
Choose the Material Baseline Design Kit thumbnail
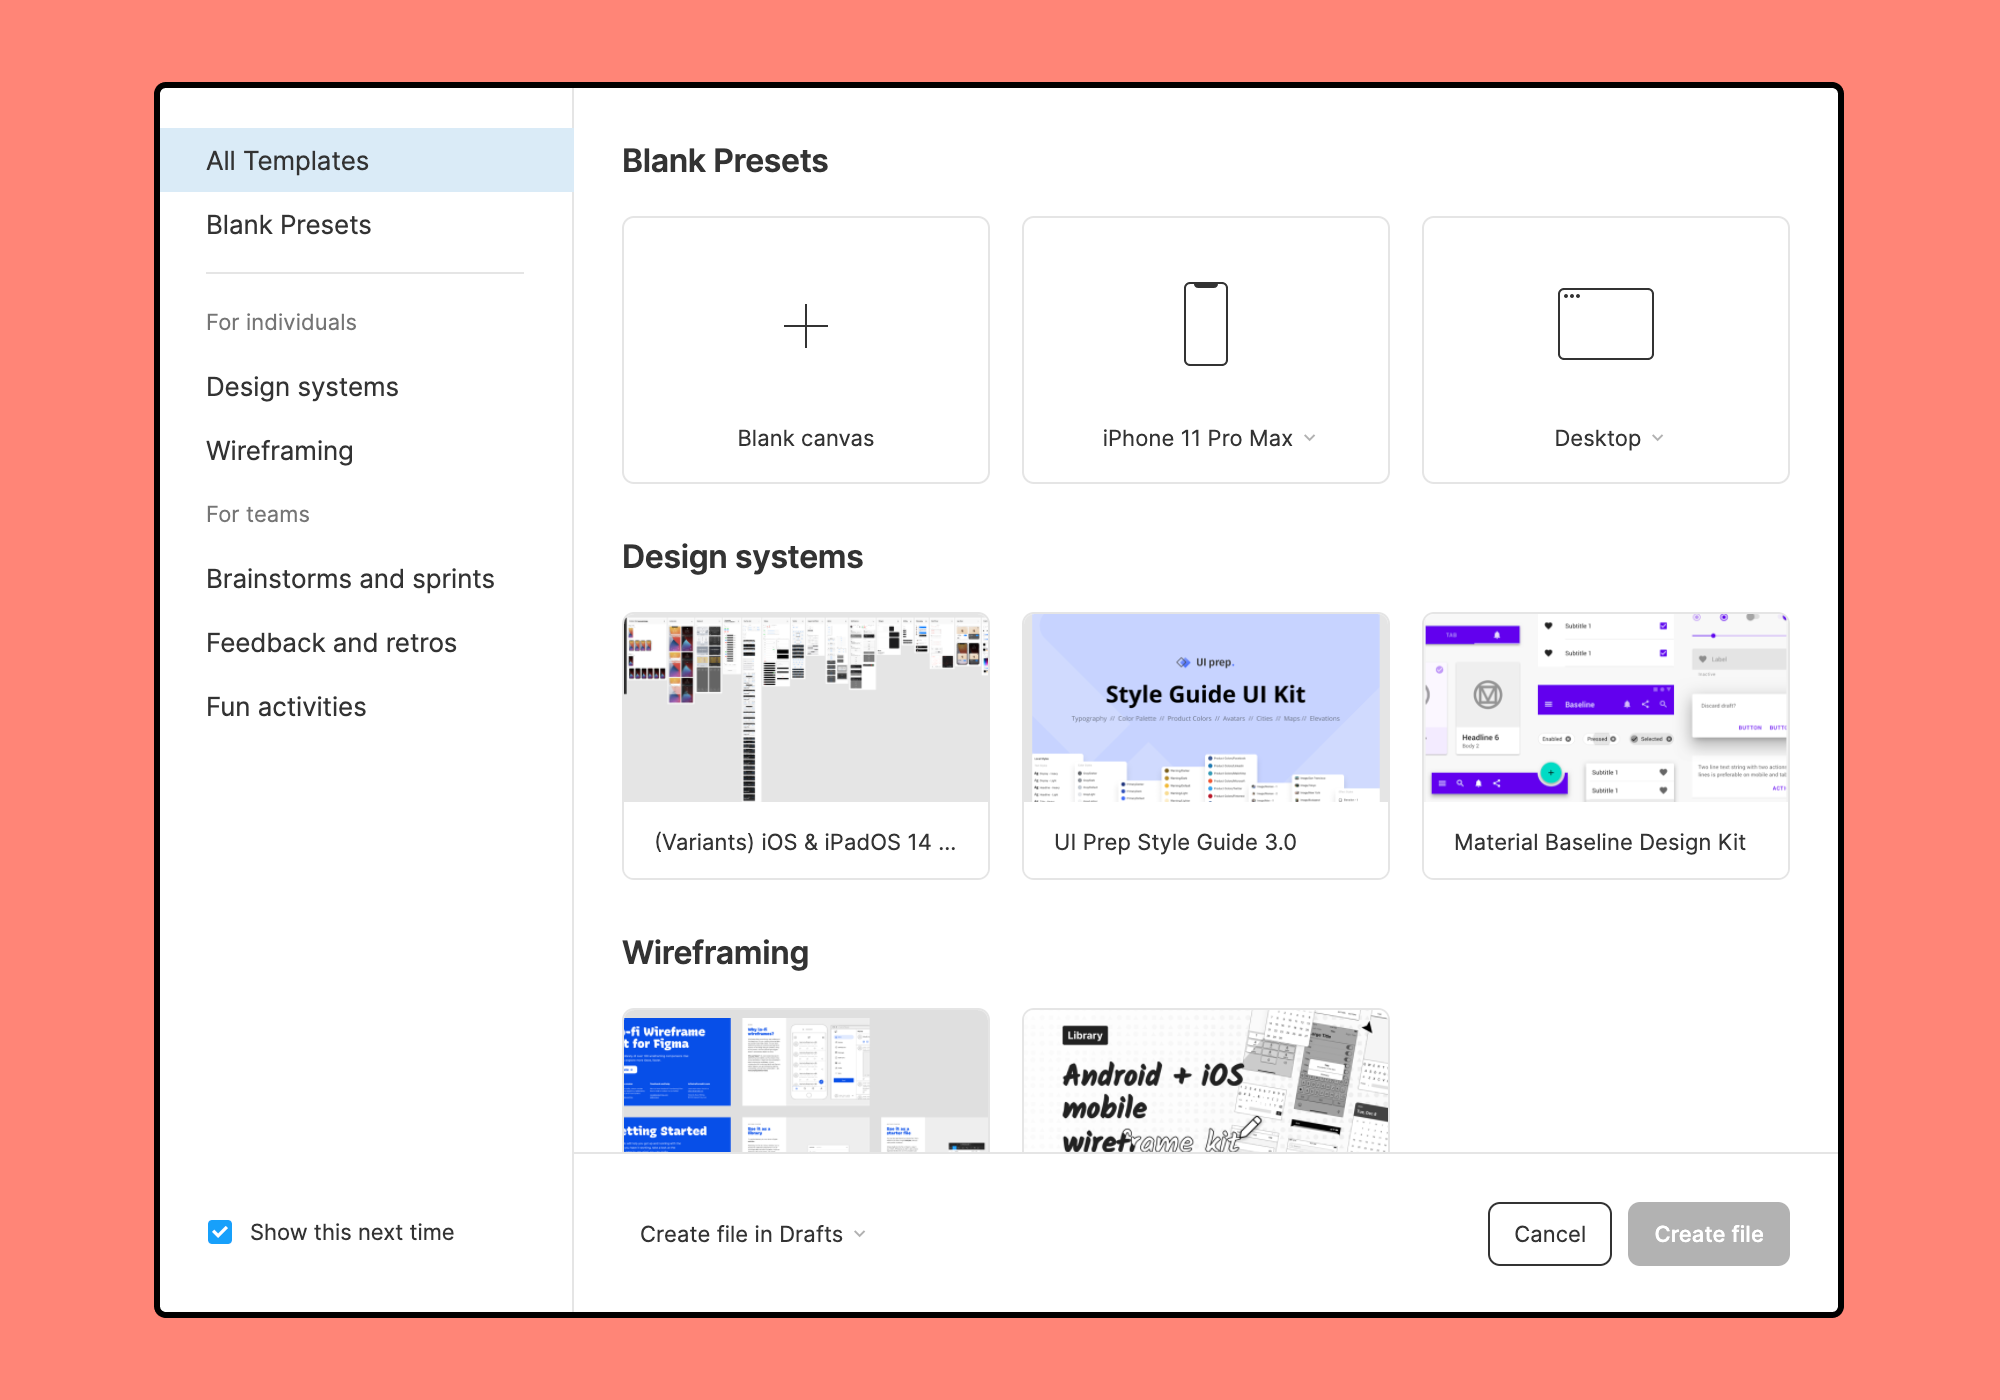click(x=1605, y=708)
